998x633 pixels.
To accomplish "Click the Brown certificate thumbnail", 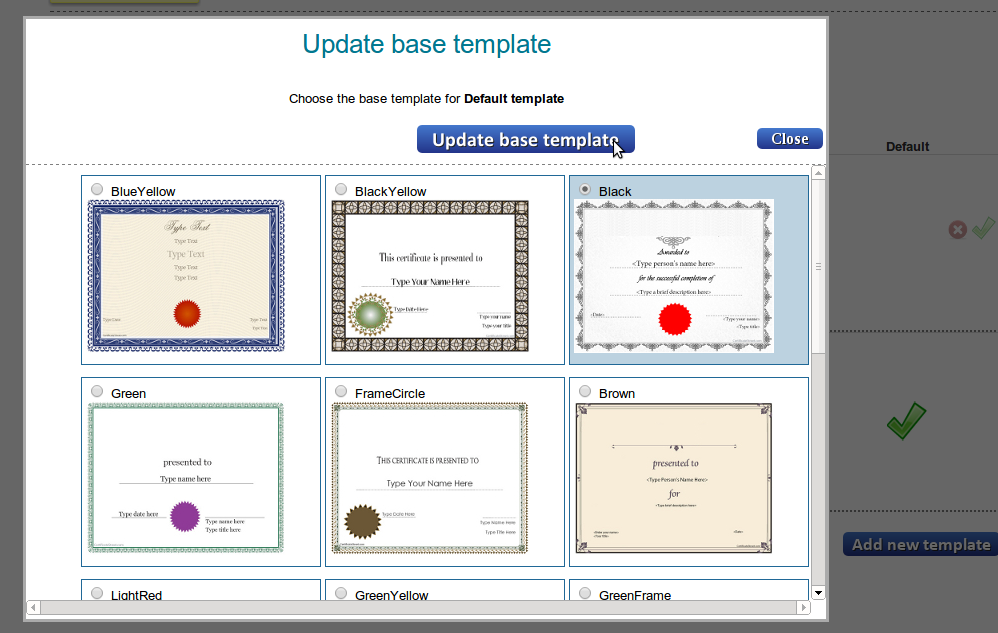I will pos(674,478).
